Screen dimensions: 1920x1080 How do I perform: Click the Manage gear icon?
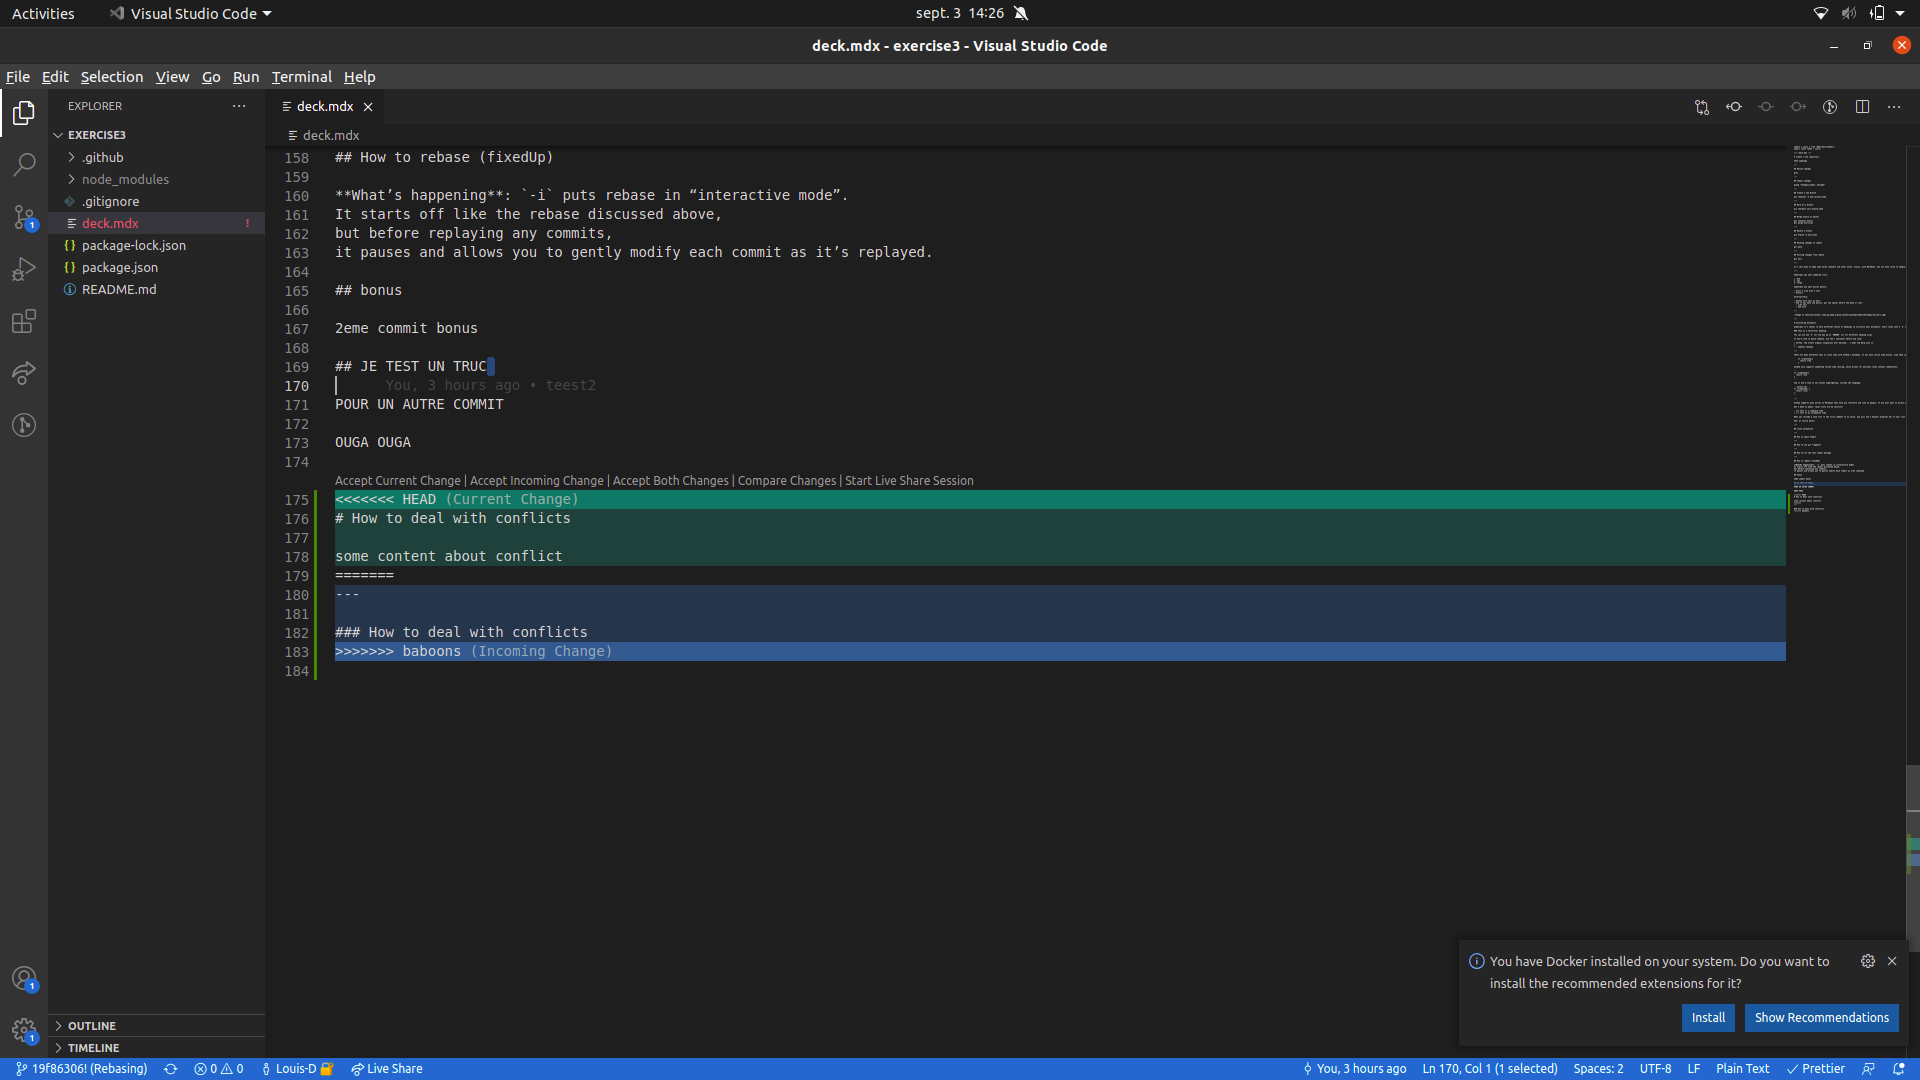(24, 1030)
